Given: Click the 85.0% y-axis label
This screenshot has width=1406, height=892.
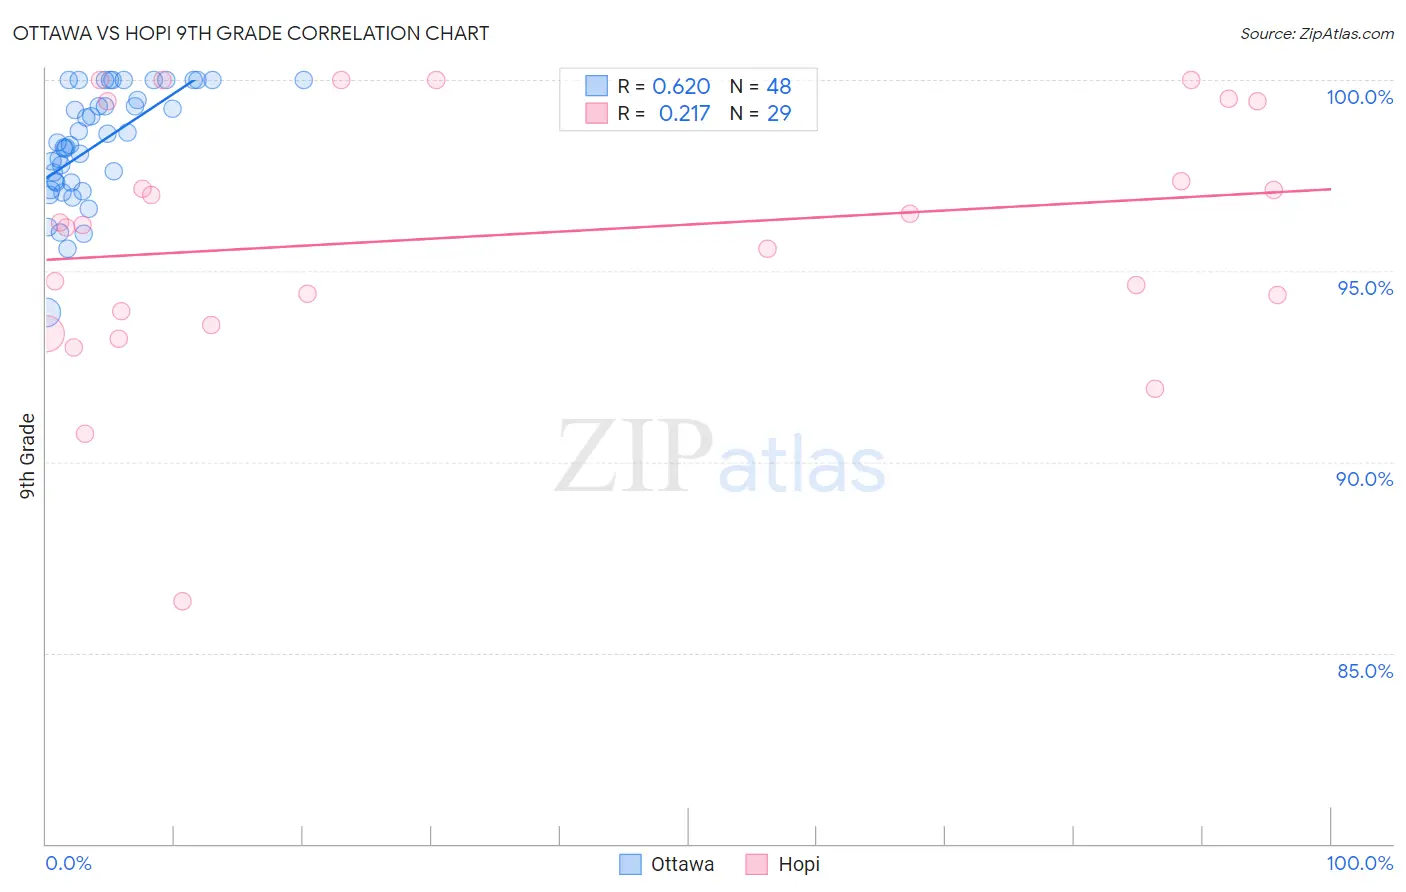Looking at the screenshot, I should pyautogui.click(x=1365, y=671).
